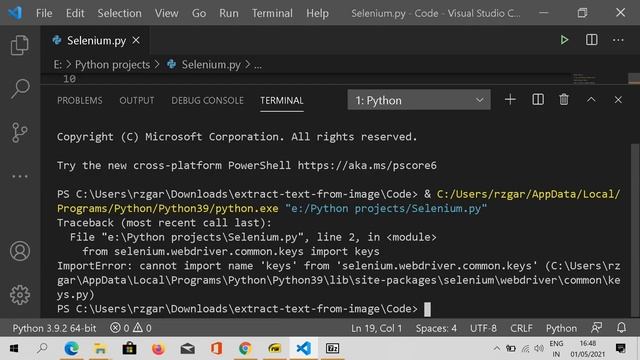
Task: Close the terminal panel
Action: (618, 100)
